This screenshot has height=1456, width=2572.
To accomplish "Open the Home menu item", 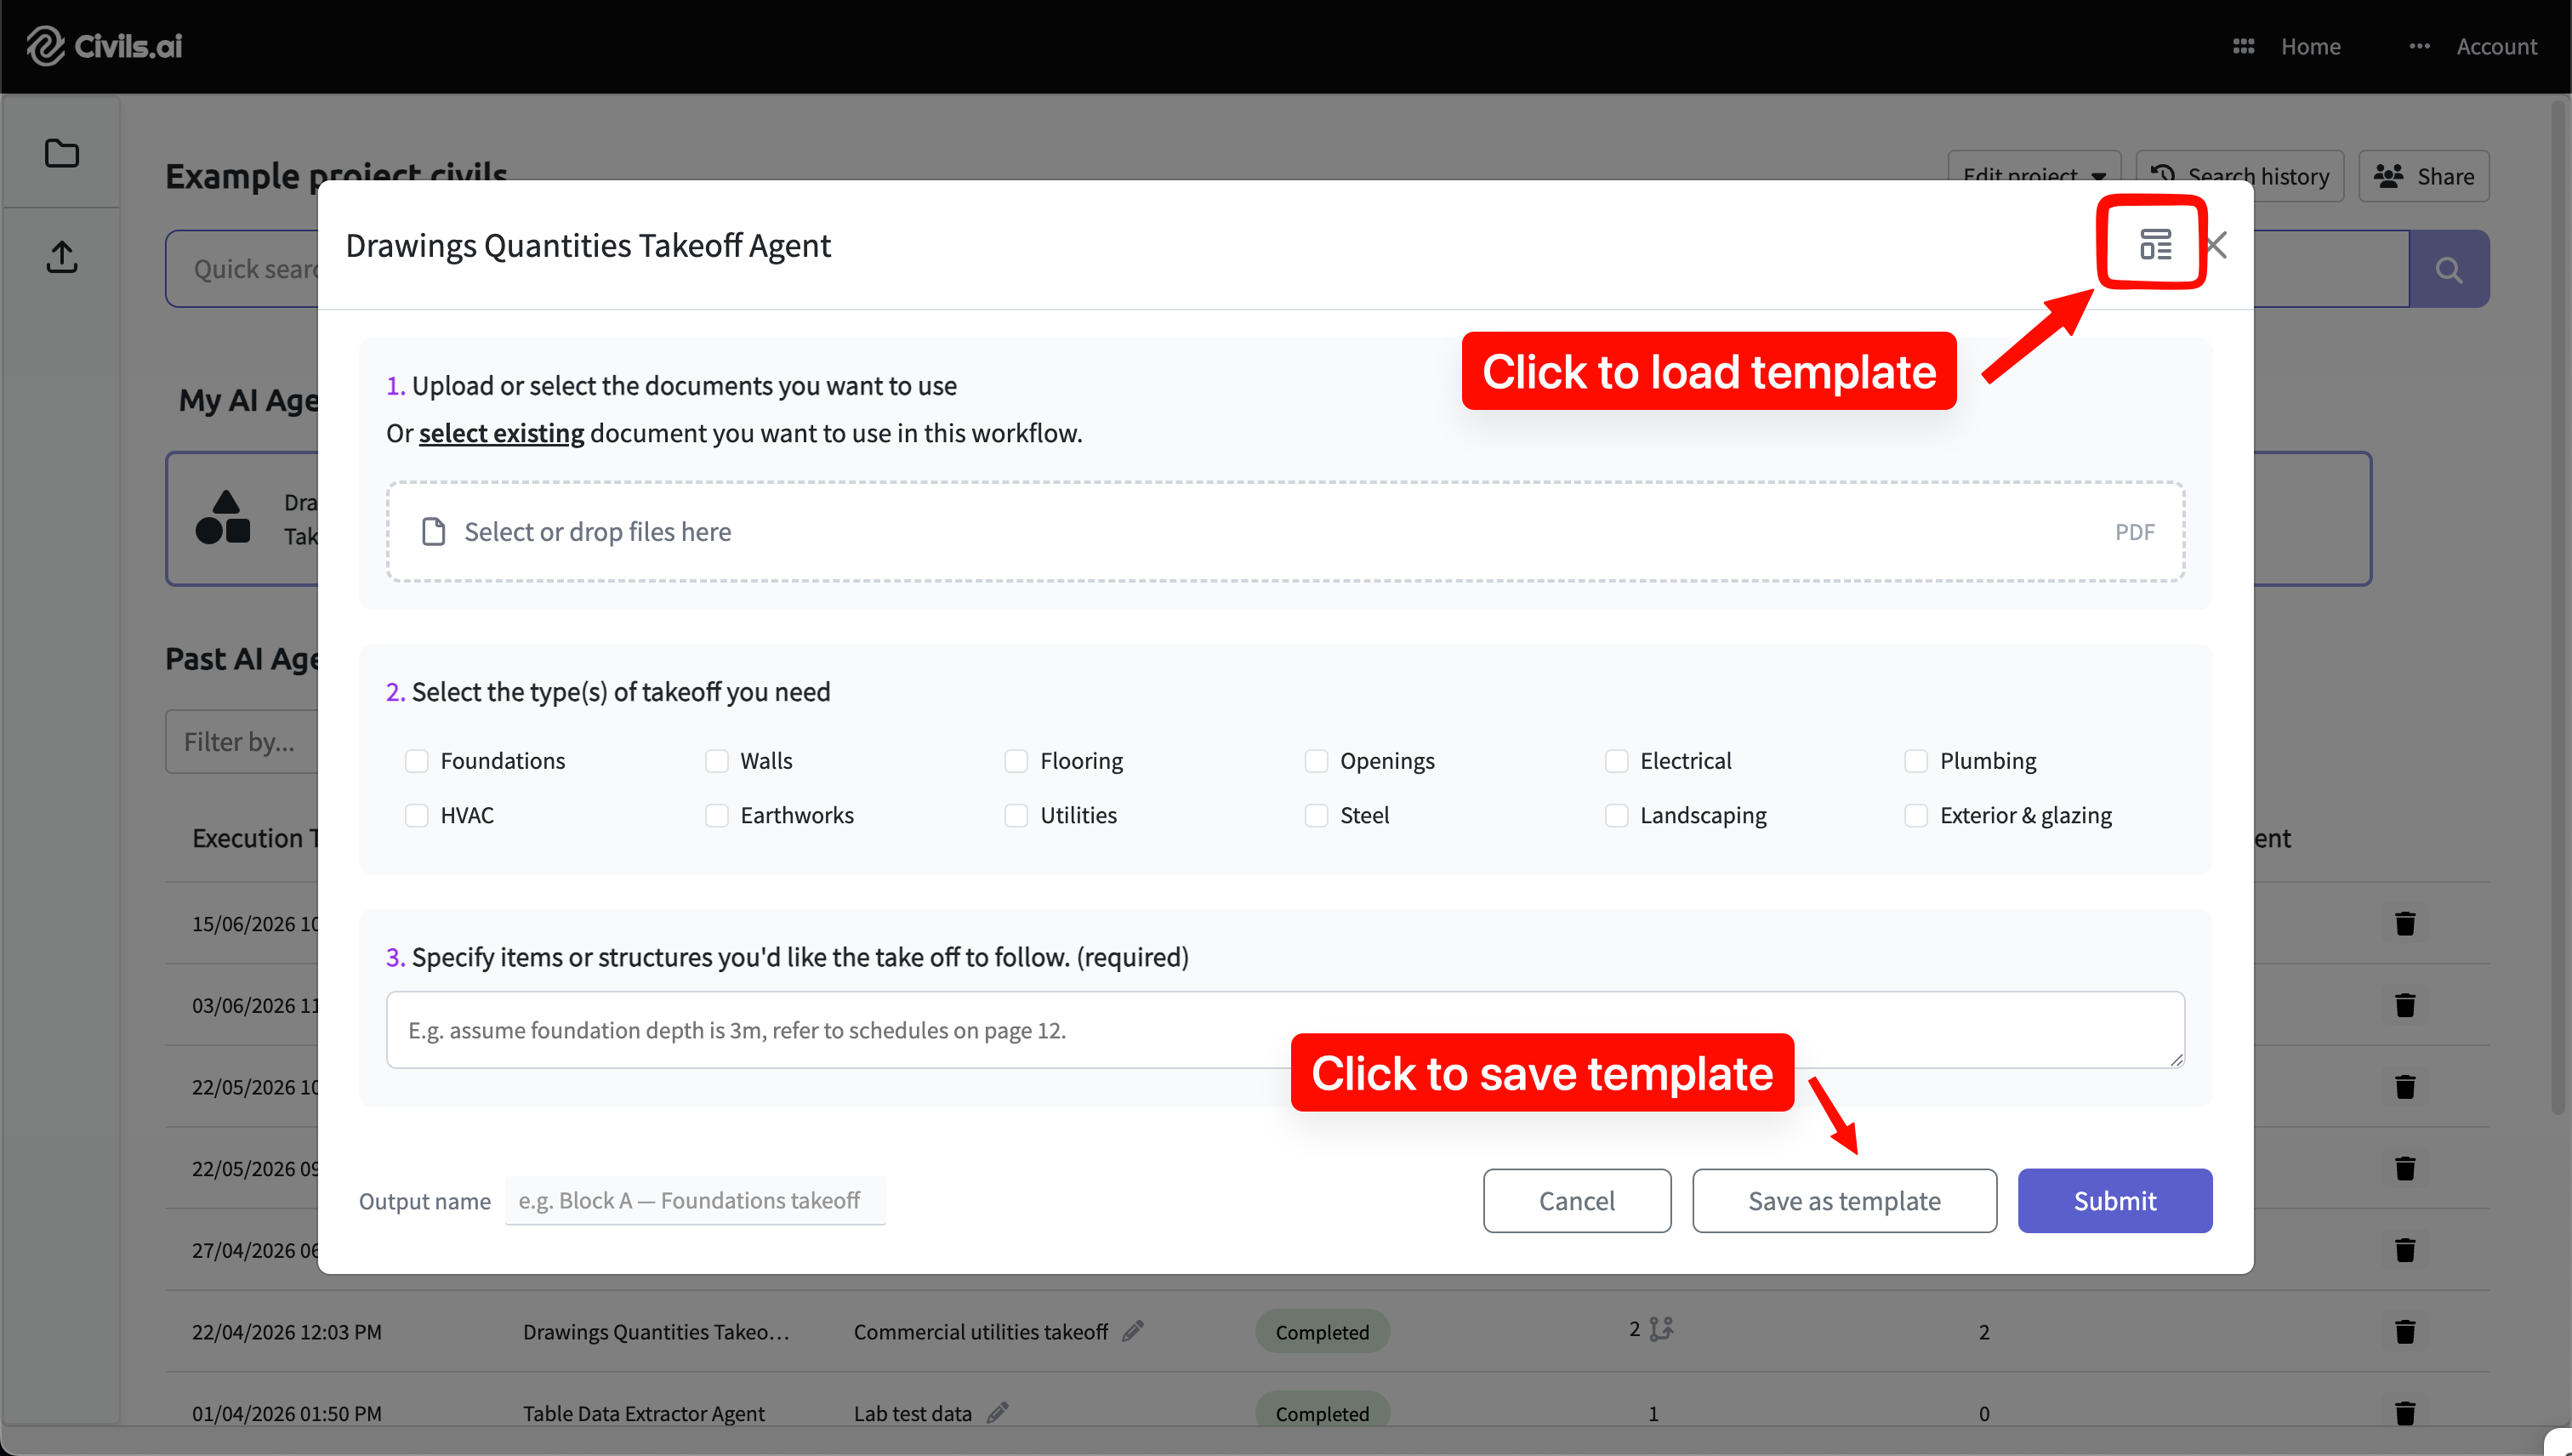I will coord(2310,46).
